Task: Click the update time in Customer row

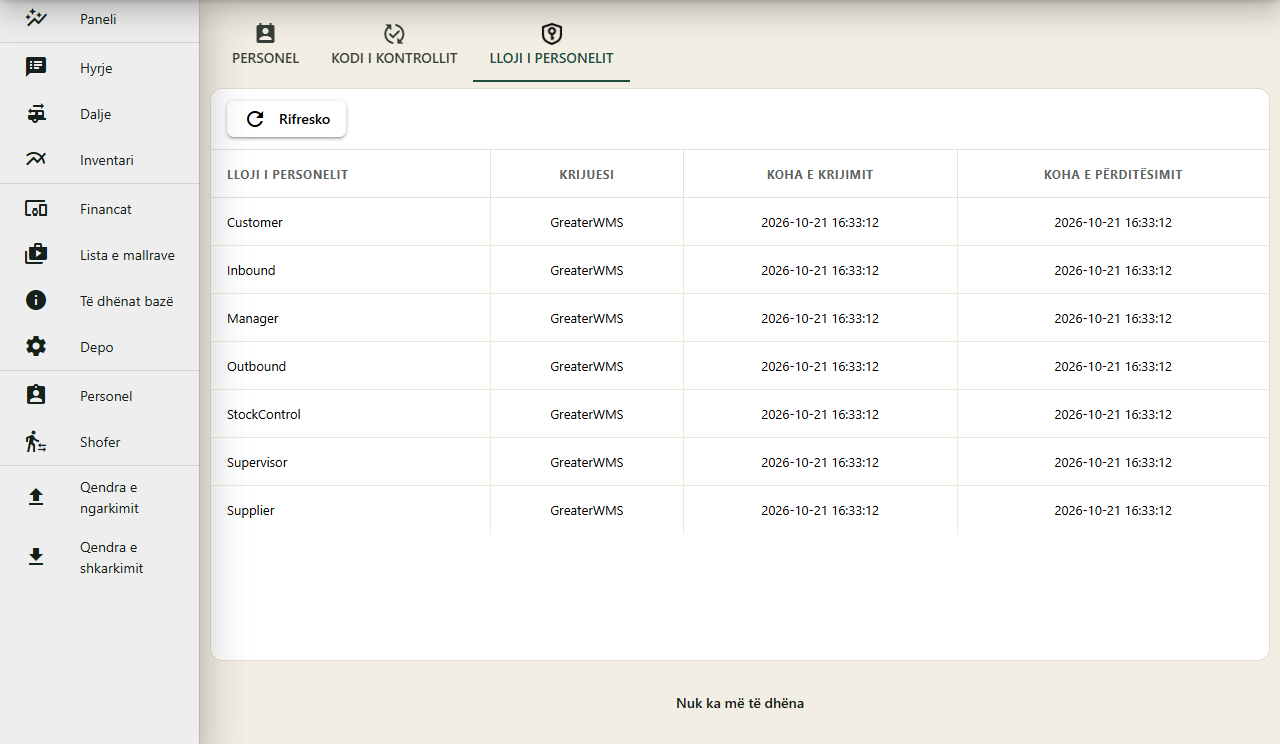Action: click(x=1113, y=222)
